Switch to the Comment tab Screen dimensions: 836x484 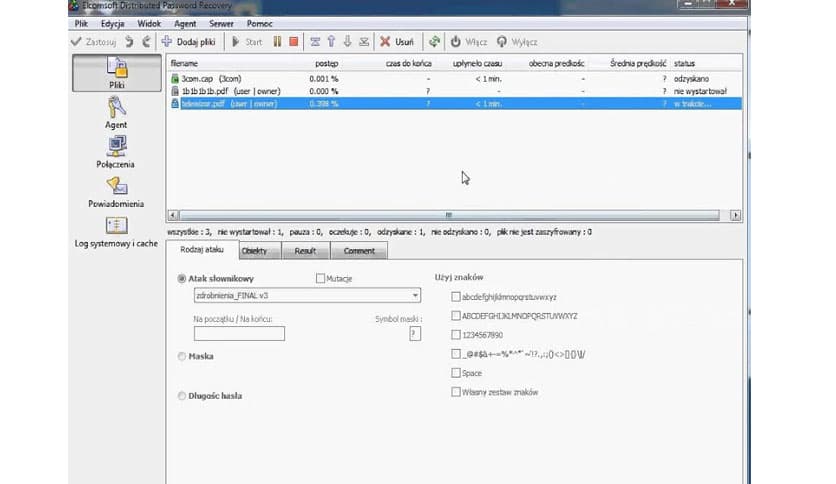359,251
